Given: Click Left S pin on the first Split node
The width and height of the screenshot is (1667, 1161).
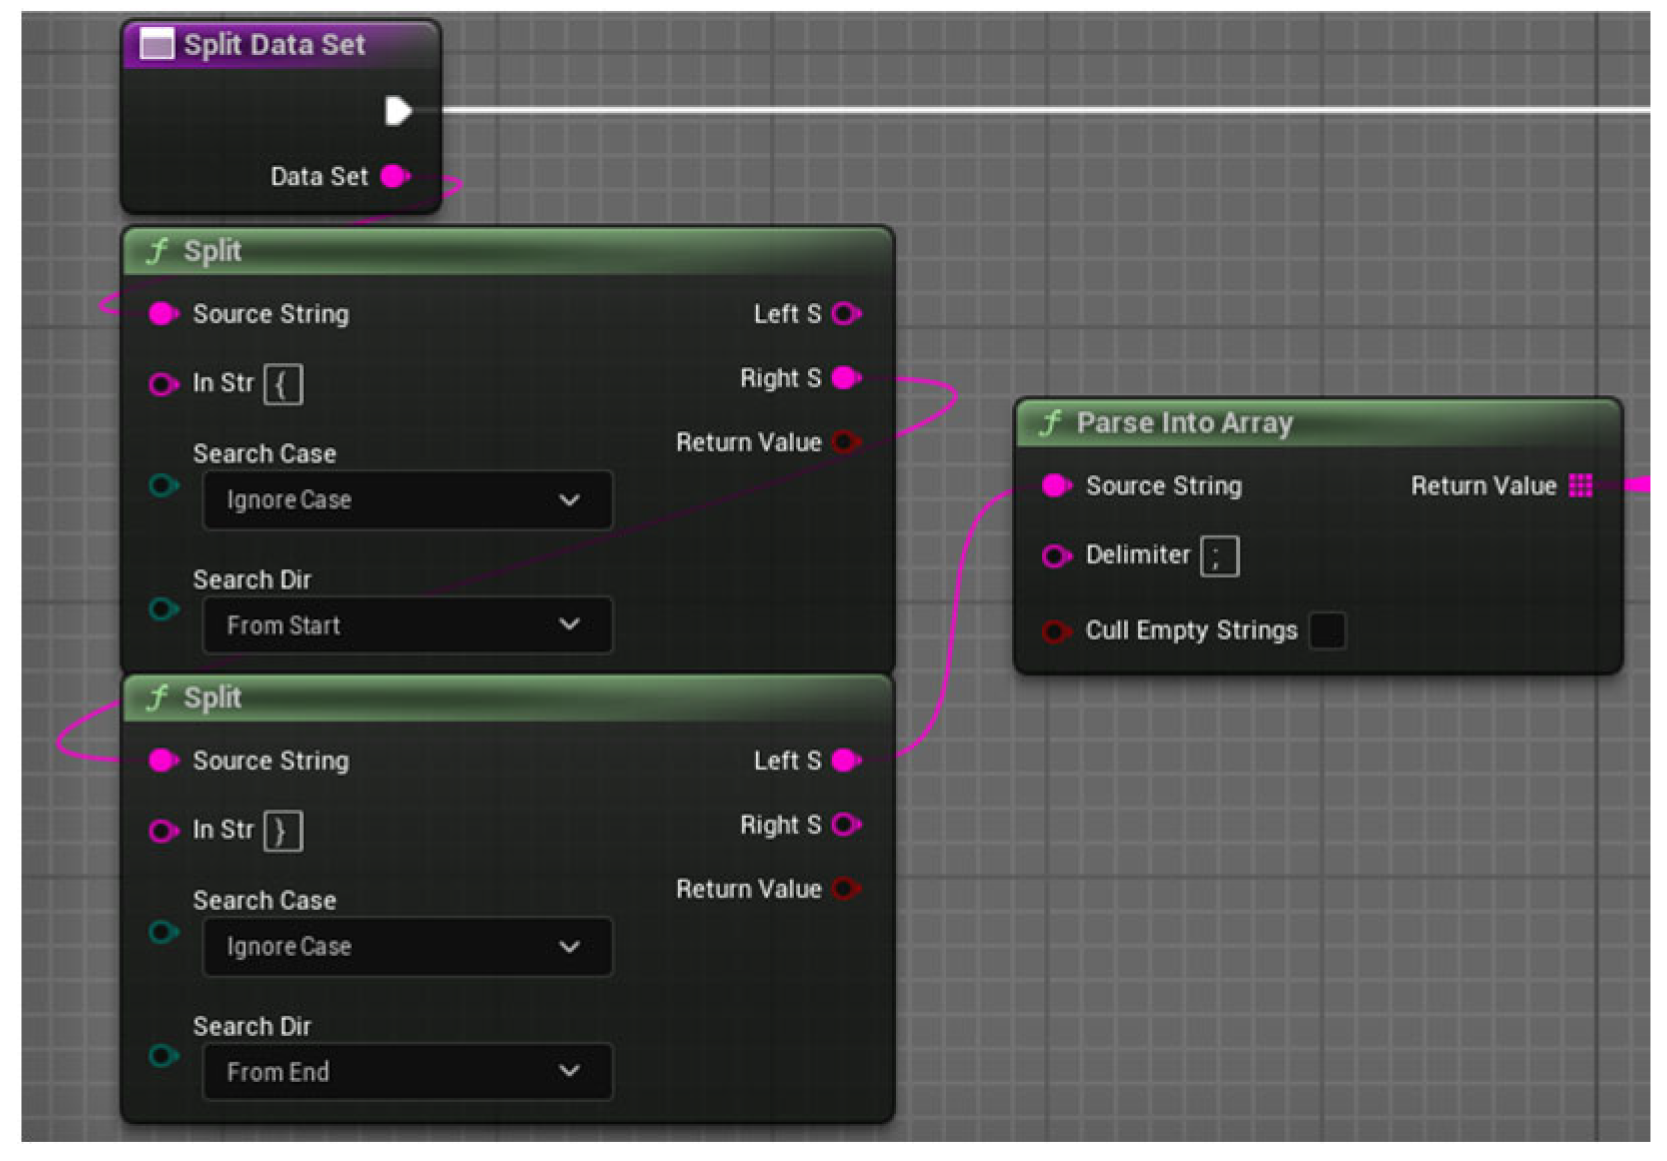Looking at the screenshot, I should point(845,314).
